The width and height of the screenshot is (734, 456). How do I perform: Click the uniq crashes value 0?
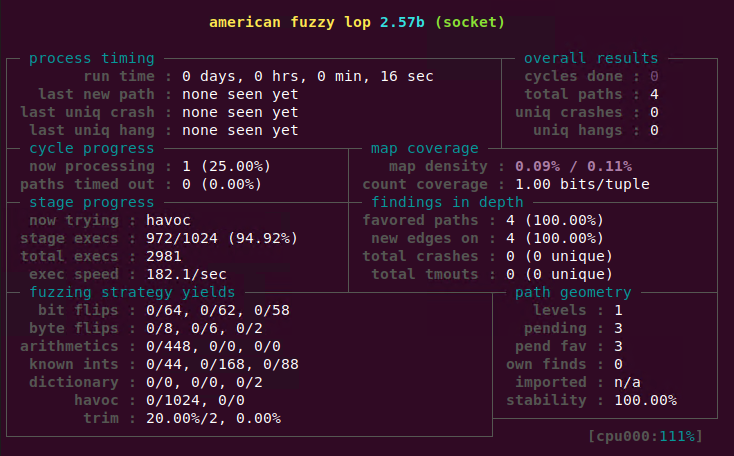(x=654, y=112)
